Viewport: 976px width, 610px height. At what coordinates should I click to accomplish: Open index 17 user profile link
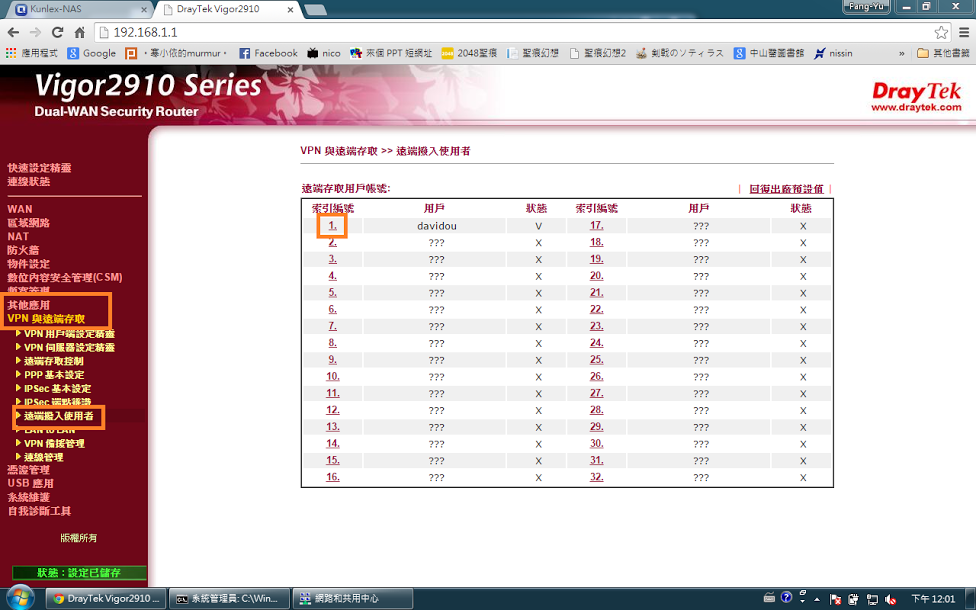pyautogui.click(x=596, y=226)
